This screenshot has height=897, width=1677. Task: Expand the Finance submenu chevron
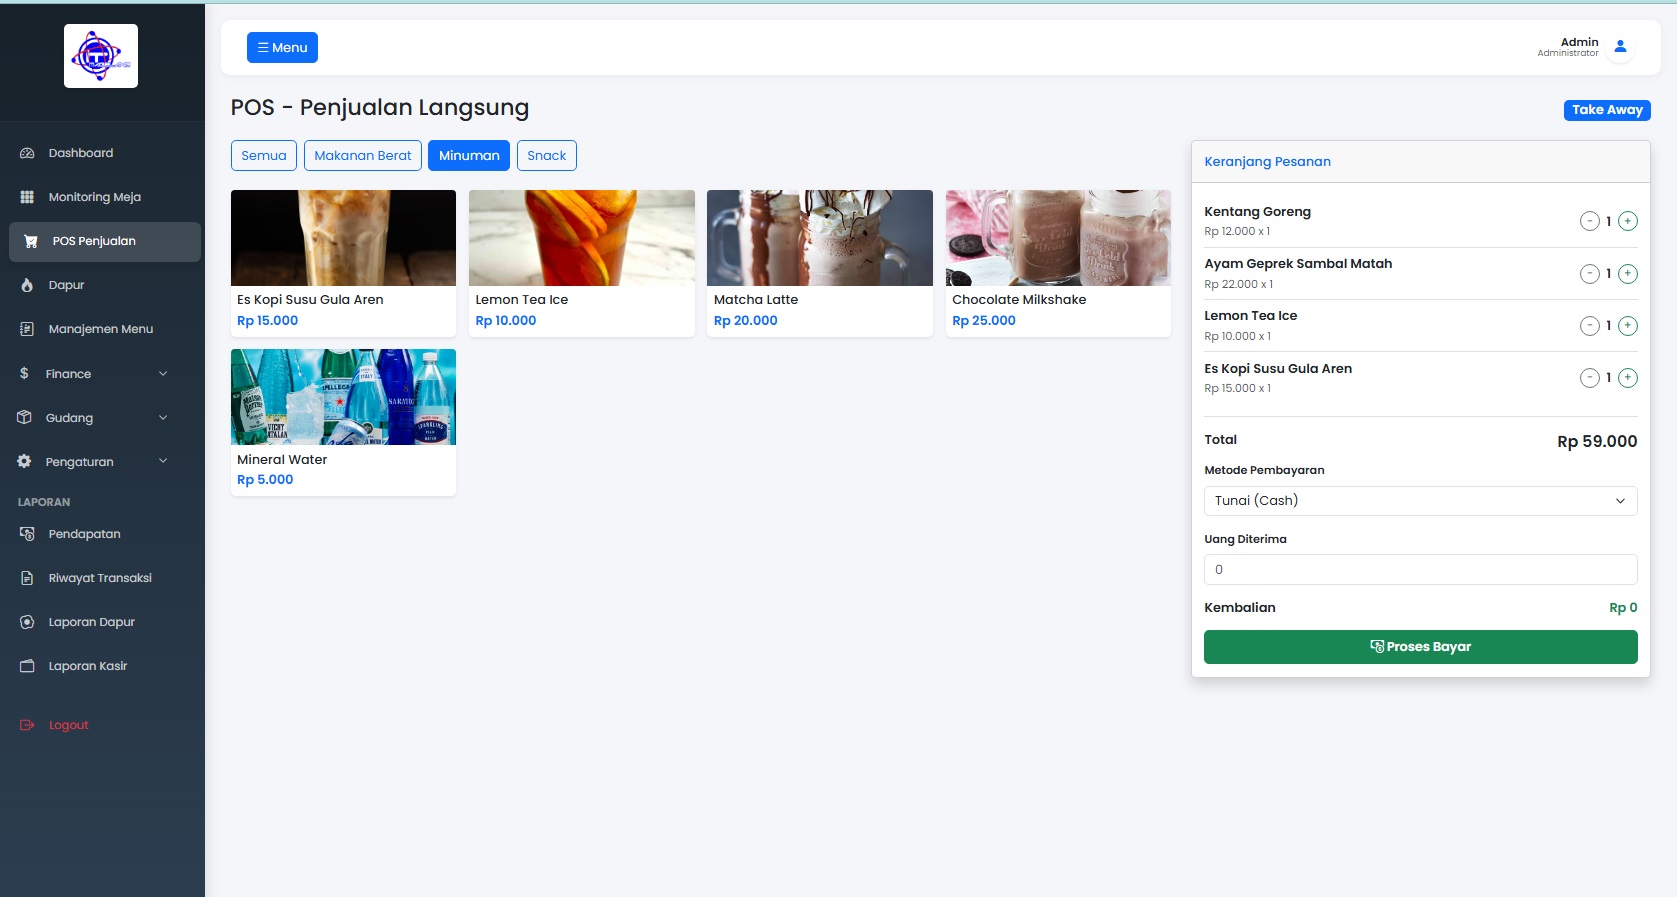click(163, 373)
